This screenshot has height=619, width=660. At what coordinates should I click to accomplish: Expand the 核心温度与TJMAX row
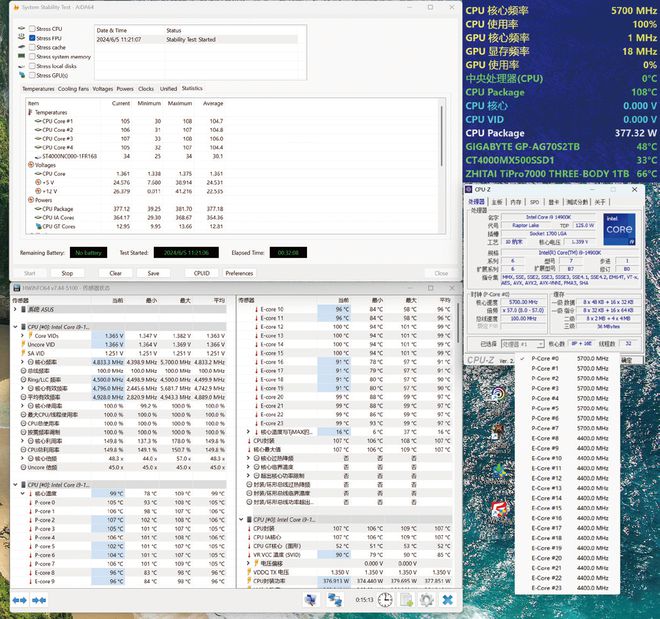point(249,432)
